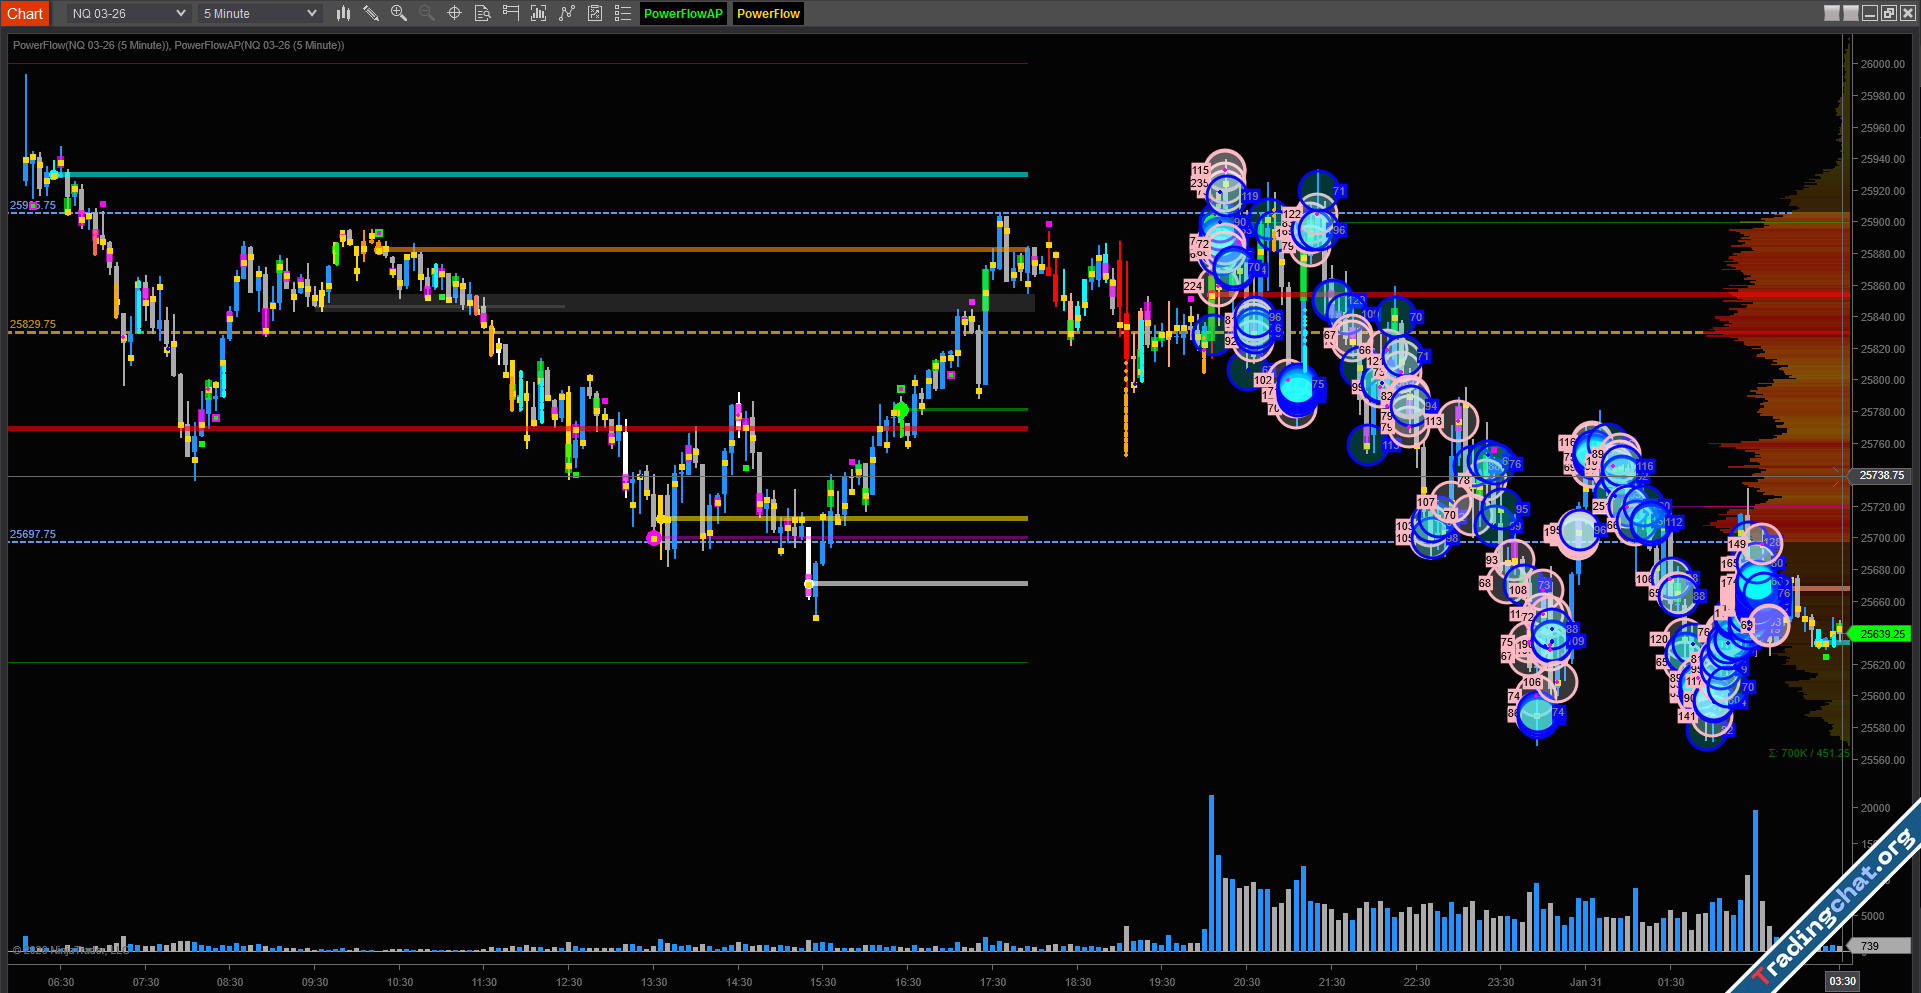Open the Drawing Tools pencil icon
1921x993 pixels.
point(371,13)
